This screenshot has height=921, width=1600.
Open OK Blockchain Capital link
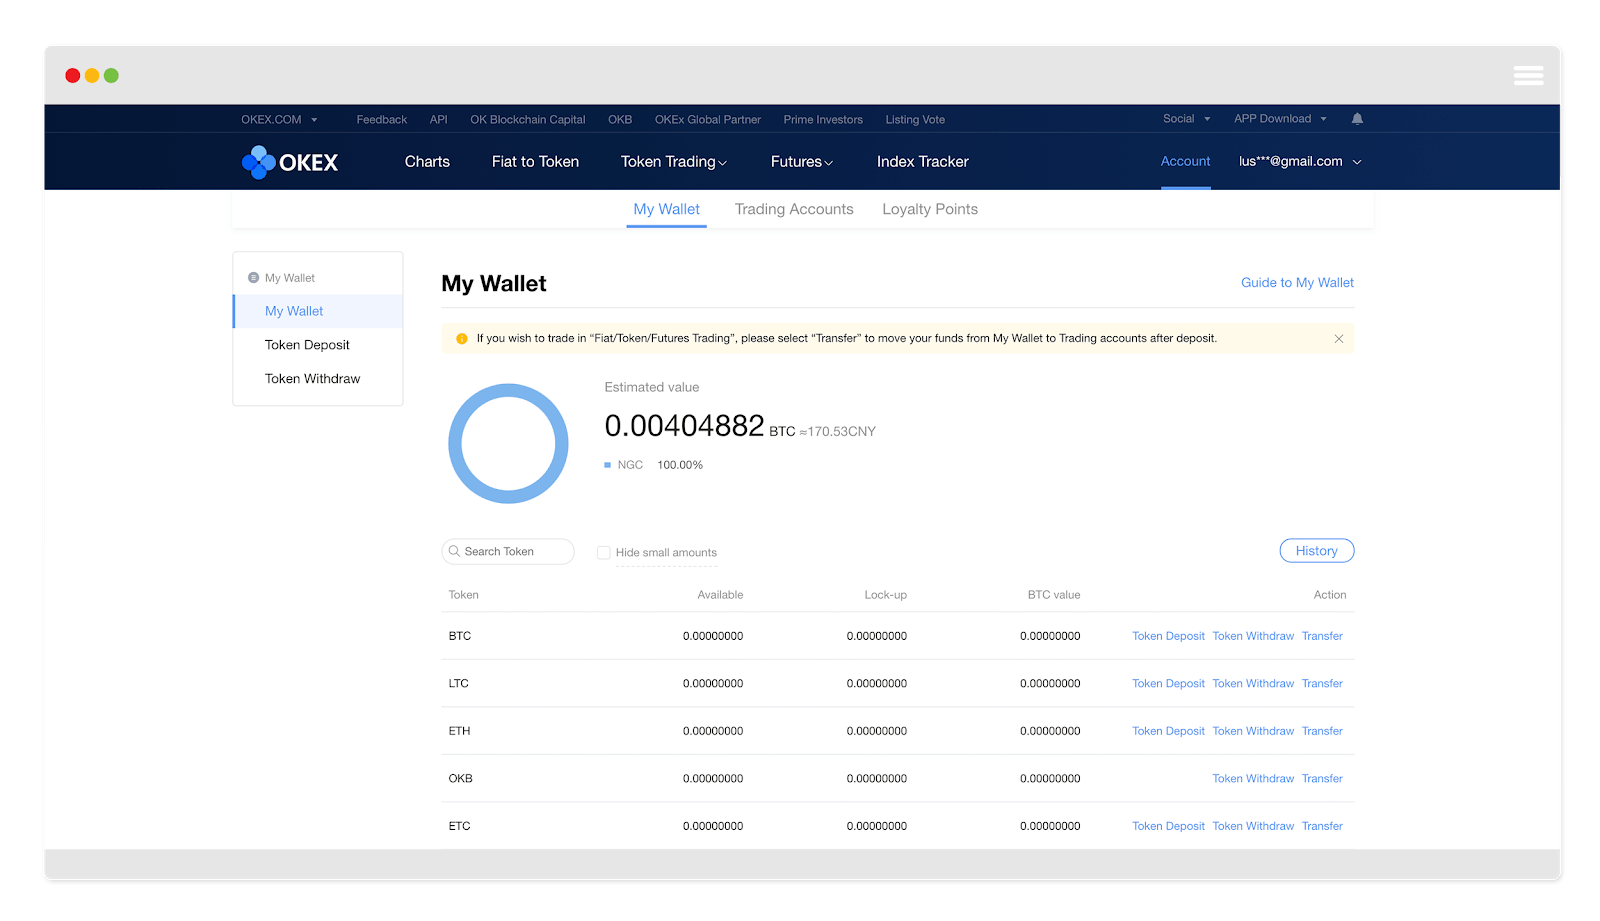[528, 120]
